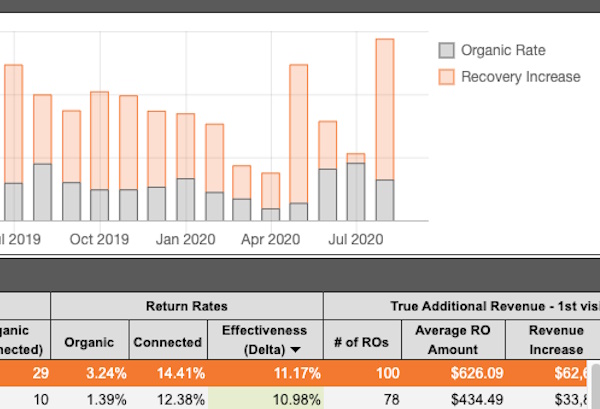Click the # of ROs column header

pyautogui.click(x=362, y=340)
